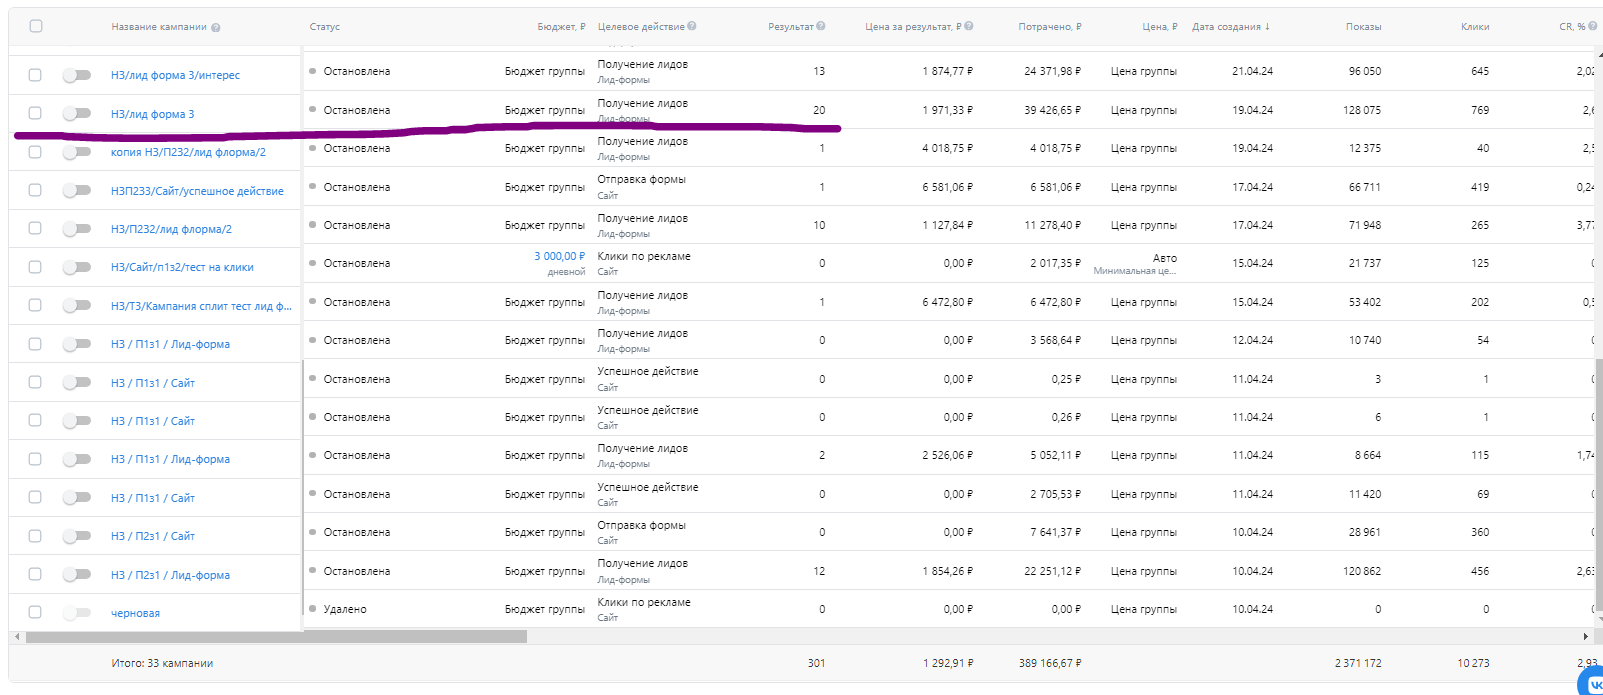Open campaign link НЗ/лид форма 3
The image size is (1603, 695).
(153, 114)
